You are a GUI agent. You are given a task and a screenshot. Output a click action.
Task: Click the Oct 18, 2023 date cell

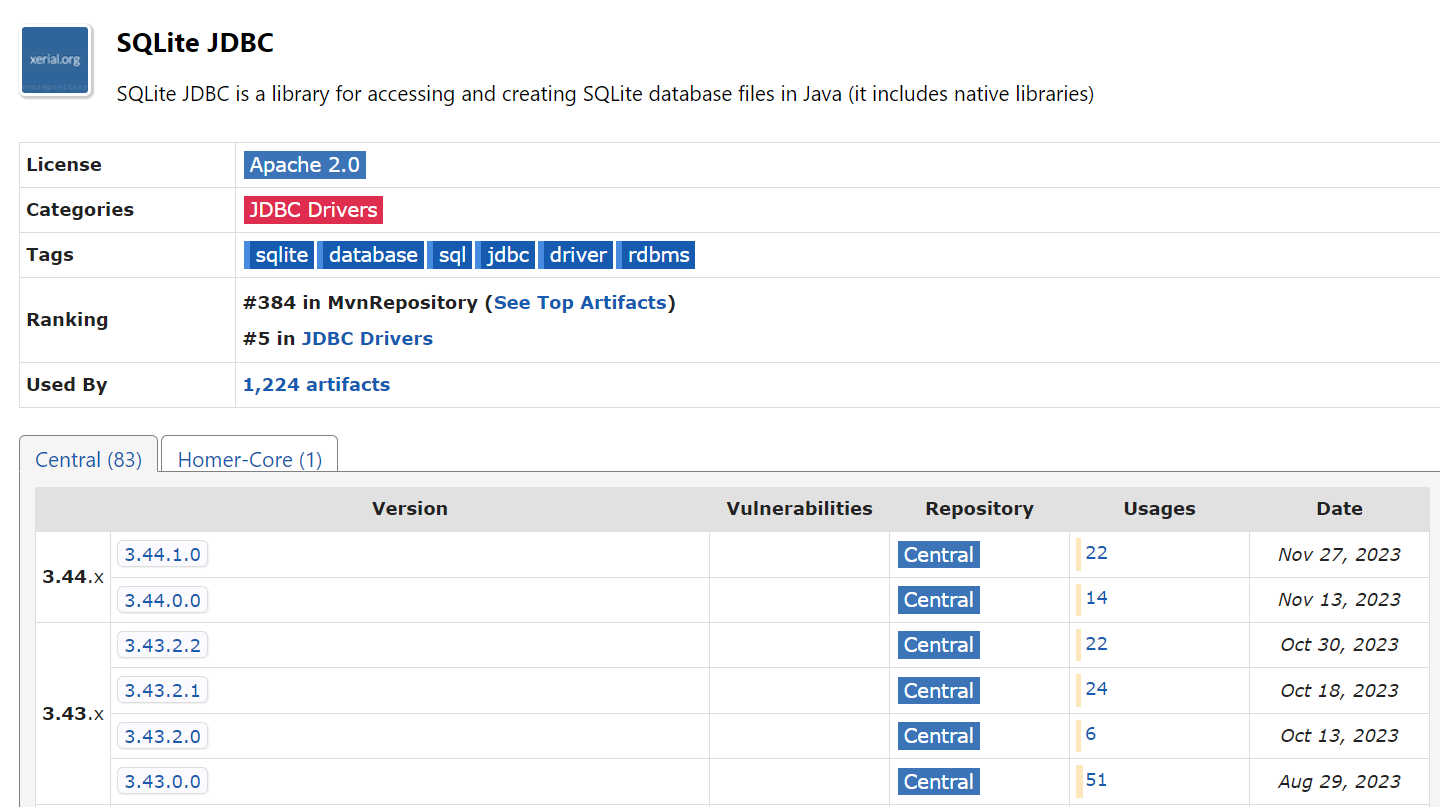[x=1340, y=691]
